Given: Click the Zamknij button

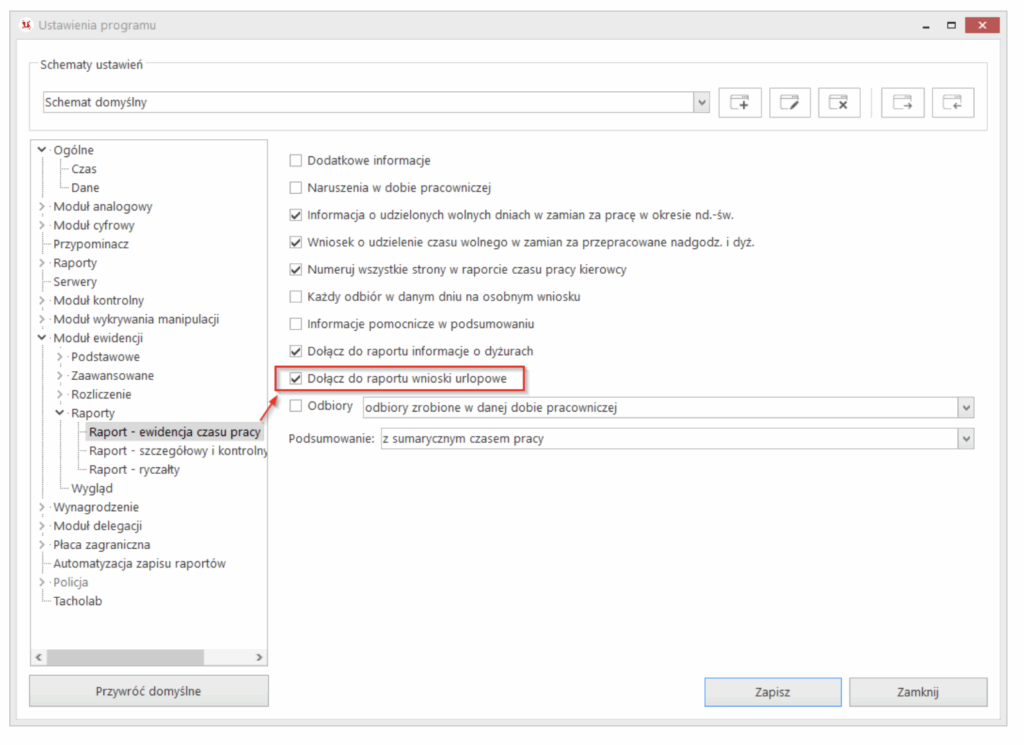Looking at the screenshot, I should click(x=917, y=691).
